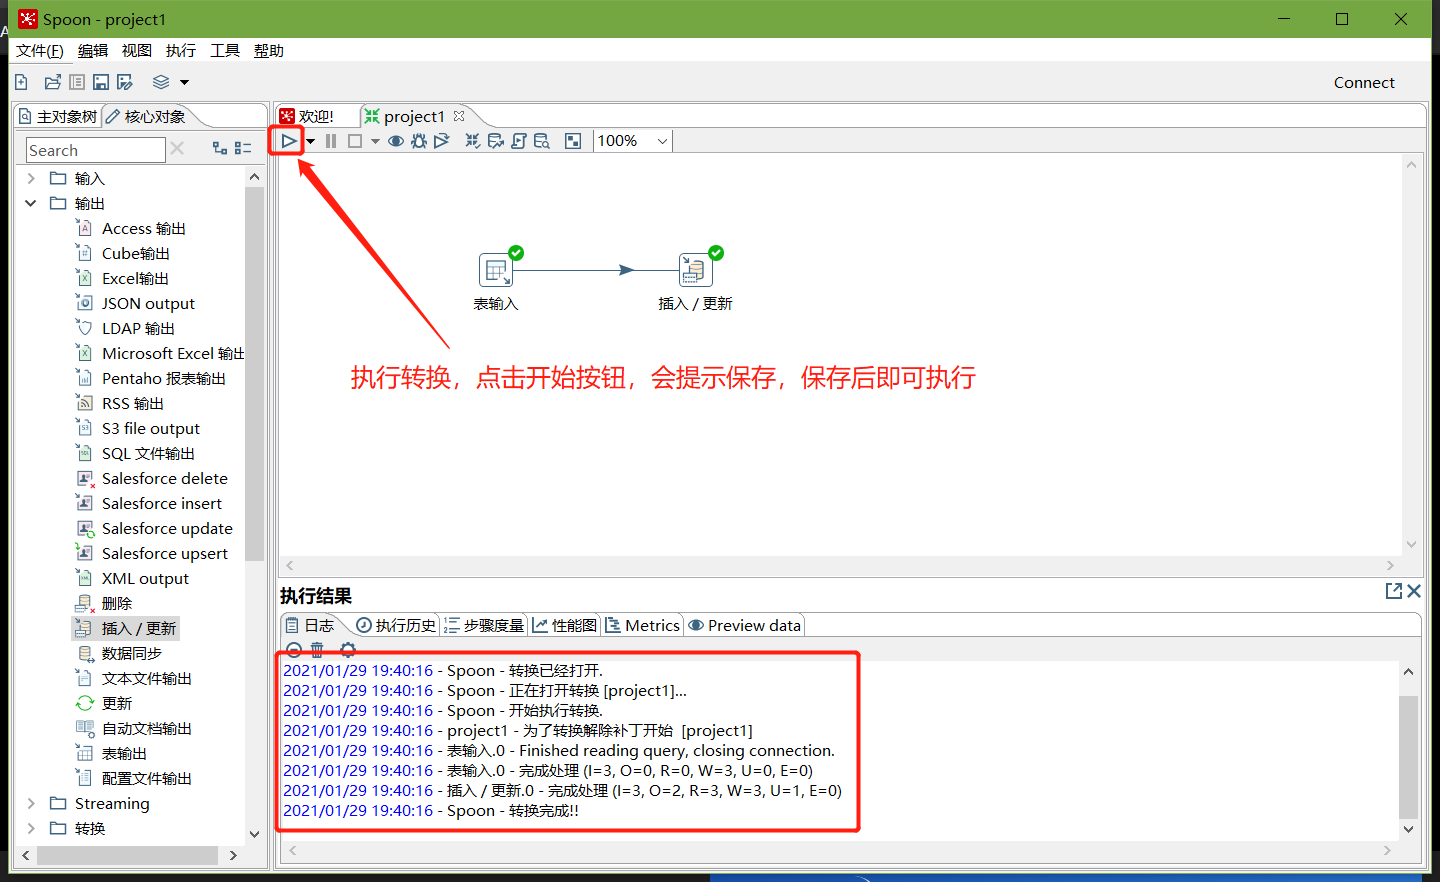Save the current file icon
The width and height of the screenshot is (1440, 882).
coord(101,82)
